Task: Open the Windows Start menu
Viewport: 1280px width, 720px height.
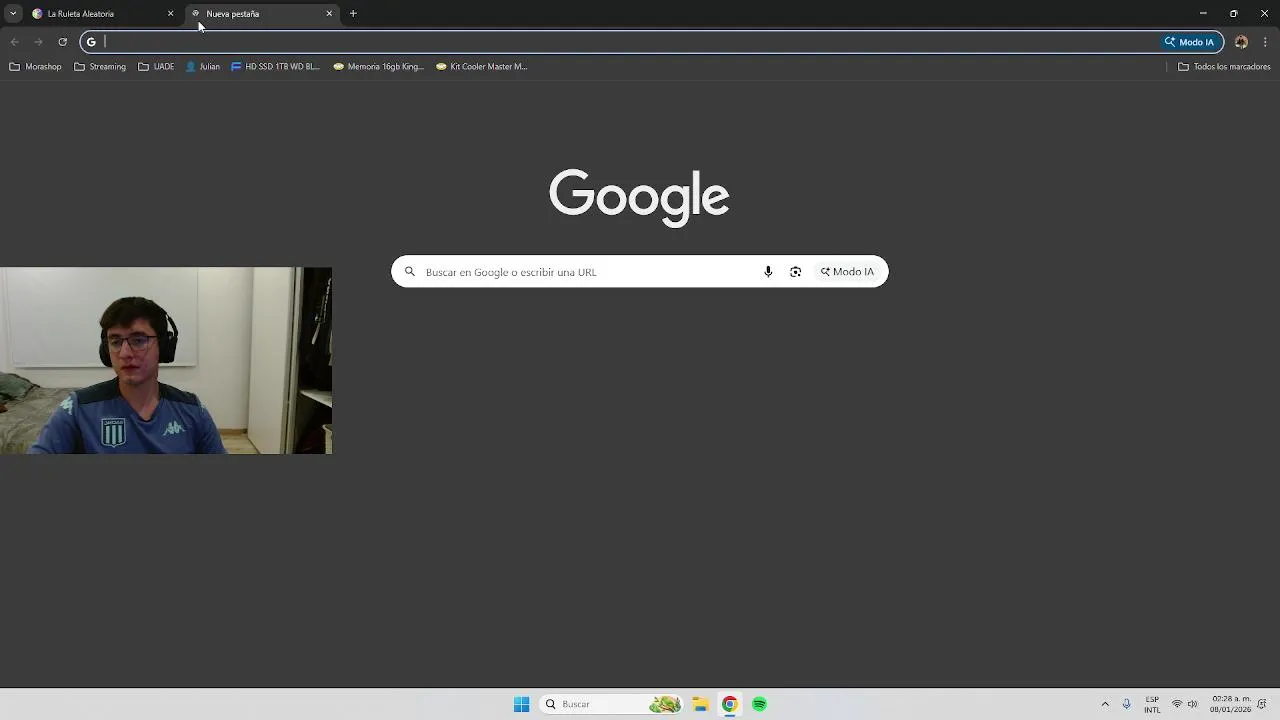Action: (x=521, y=704)
